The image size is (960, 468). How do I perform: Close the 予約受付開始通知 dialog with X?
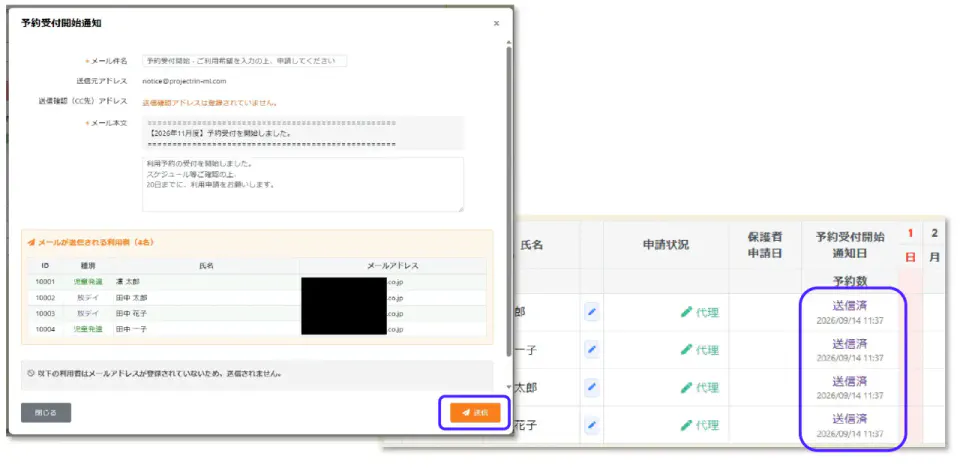pyautogui.click(x=496, y=23)
